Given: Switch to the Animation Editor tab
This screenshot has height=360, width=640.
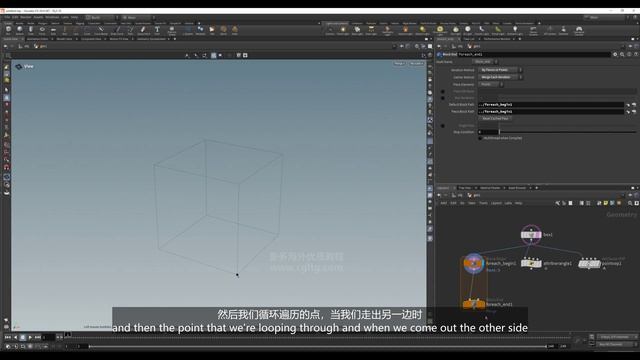Looking at the screenshot, I should click(38, 39).
